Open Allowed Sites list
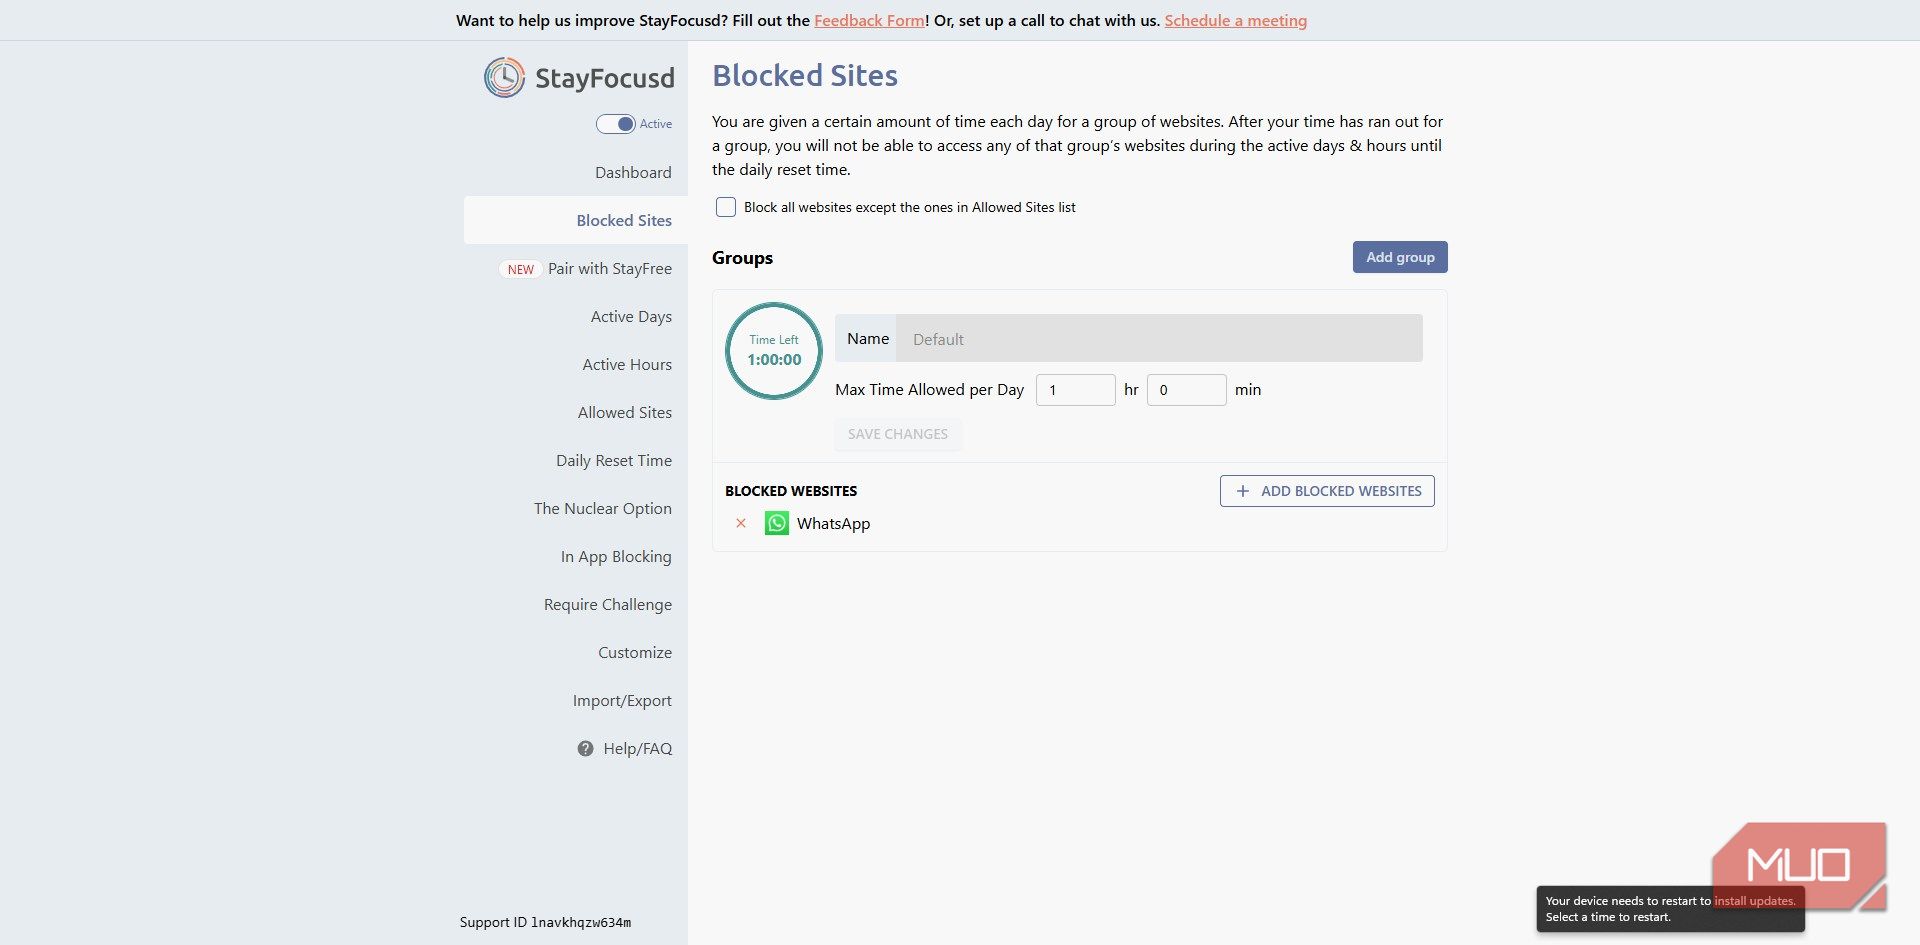The width and height of the screenshot is (1920, 945). coord(625,412)
